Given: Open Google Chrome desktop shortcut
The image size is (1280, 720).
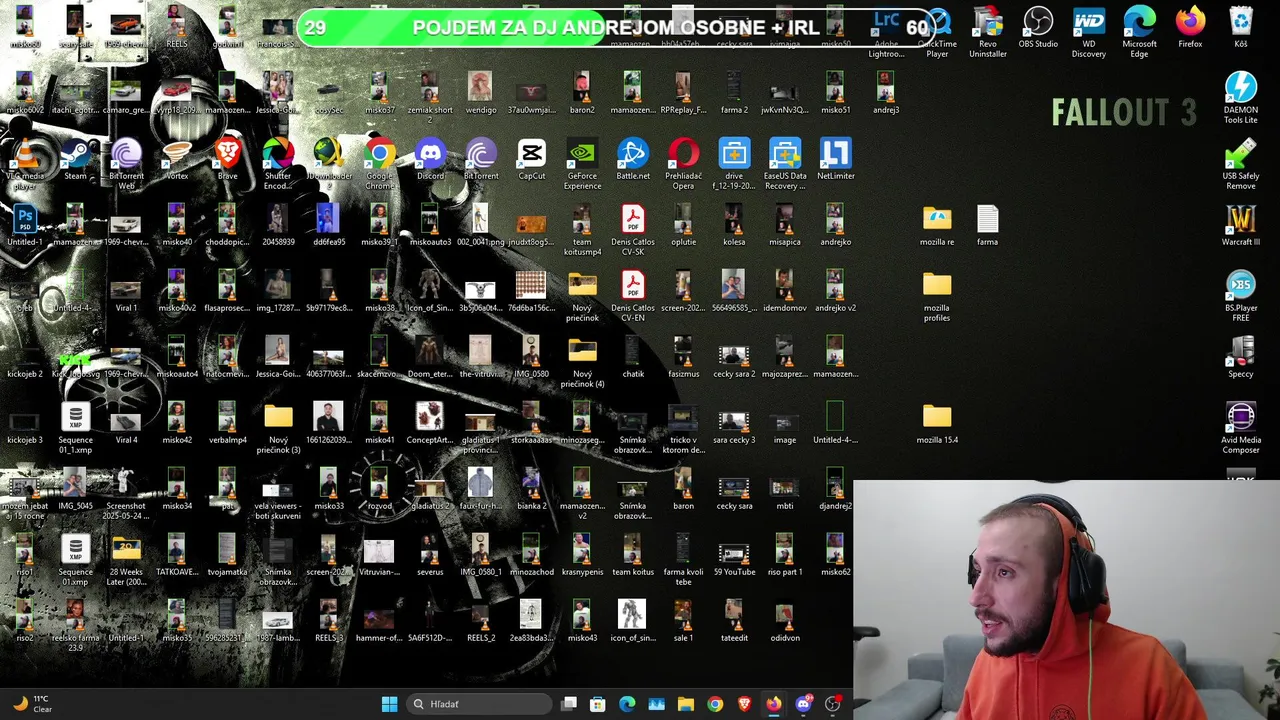Looking at the screenshot, I should coord(380,163).
